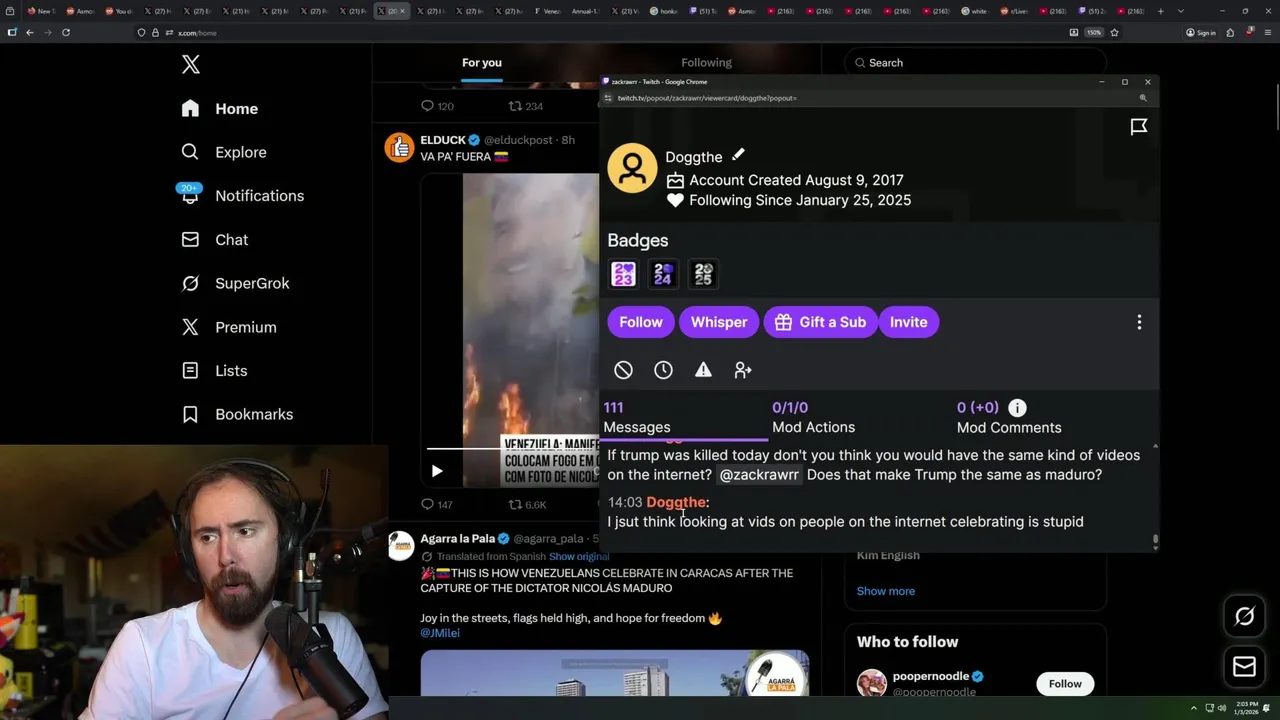This screenshot has height=720, width=1280.
Task: Repost the post with 234 reposts
Action: (x=526, y=106)
